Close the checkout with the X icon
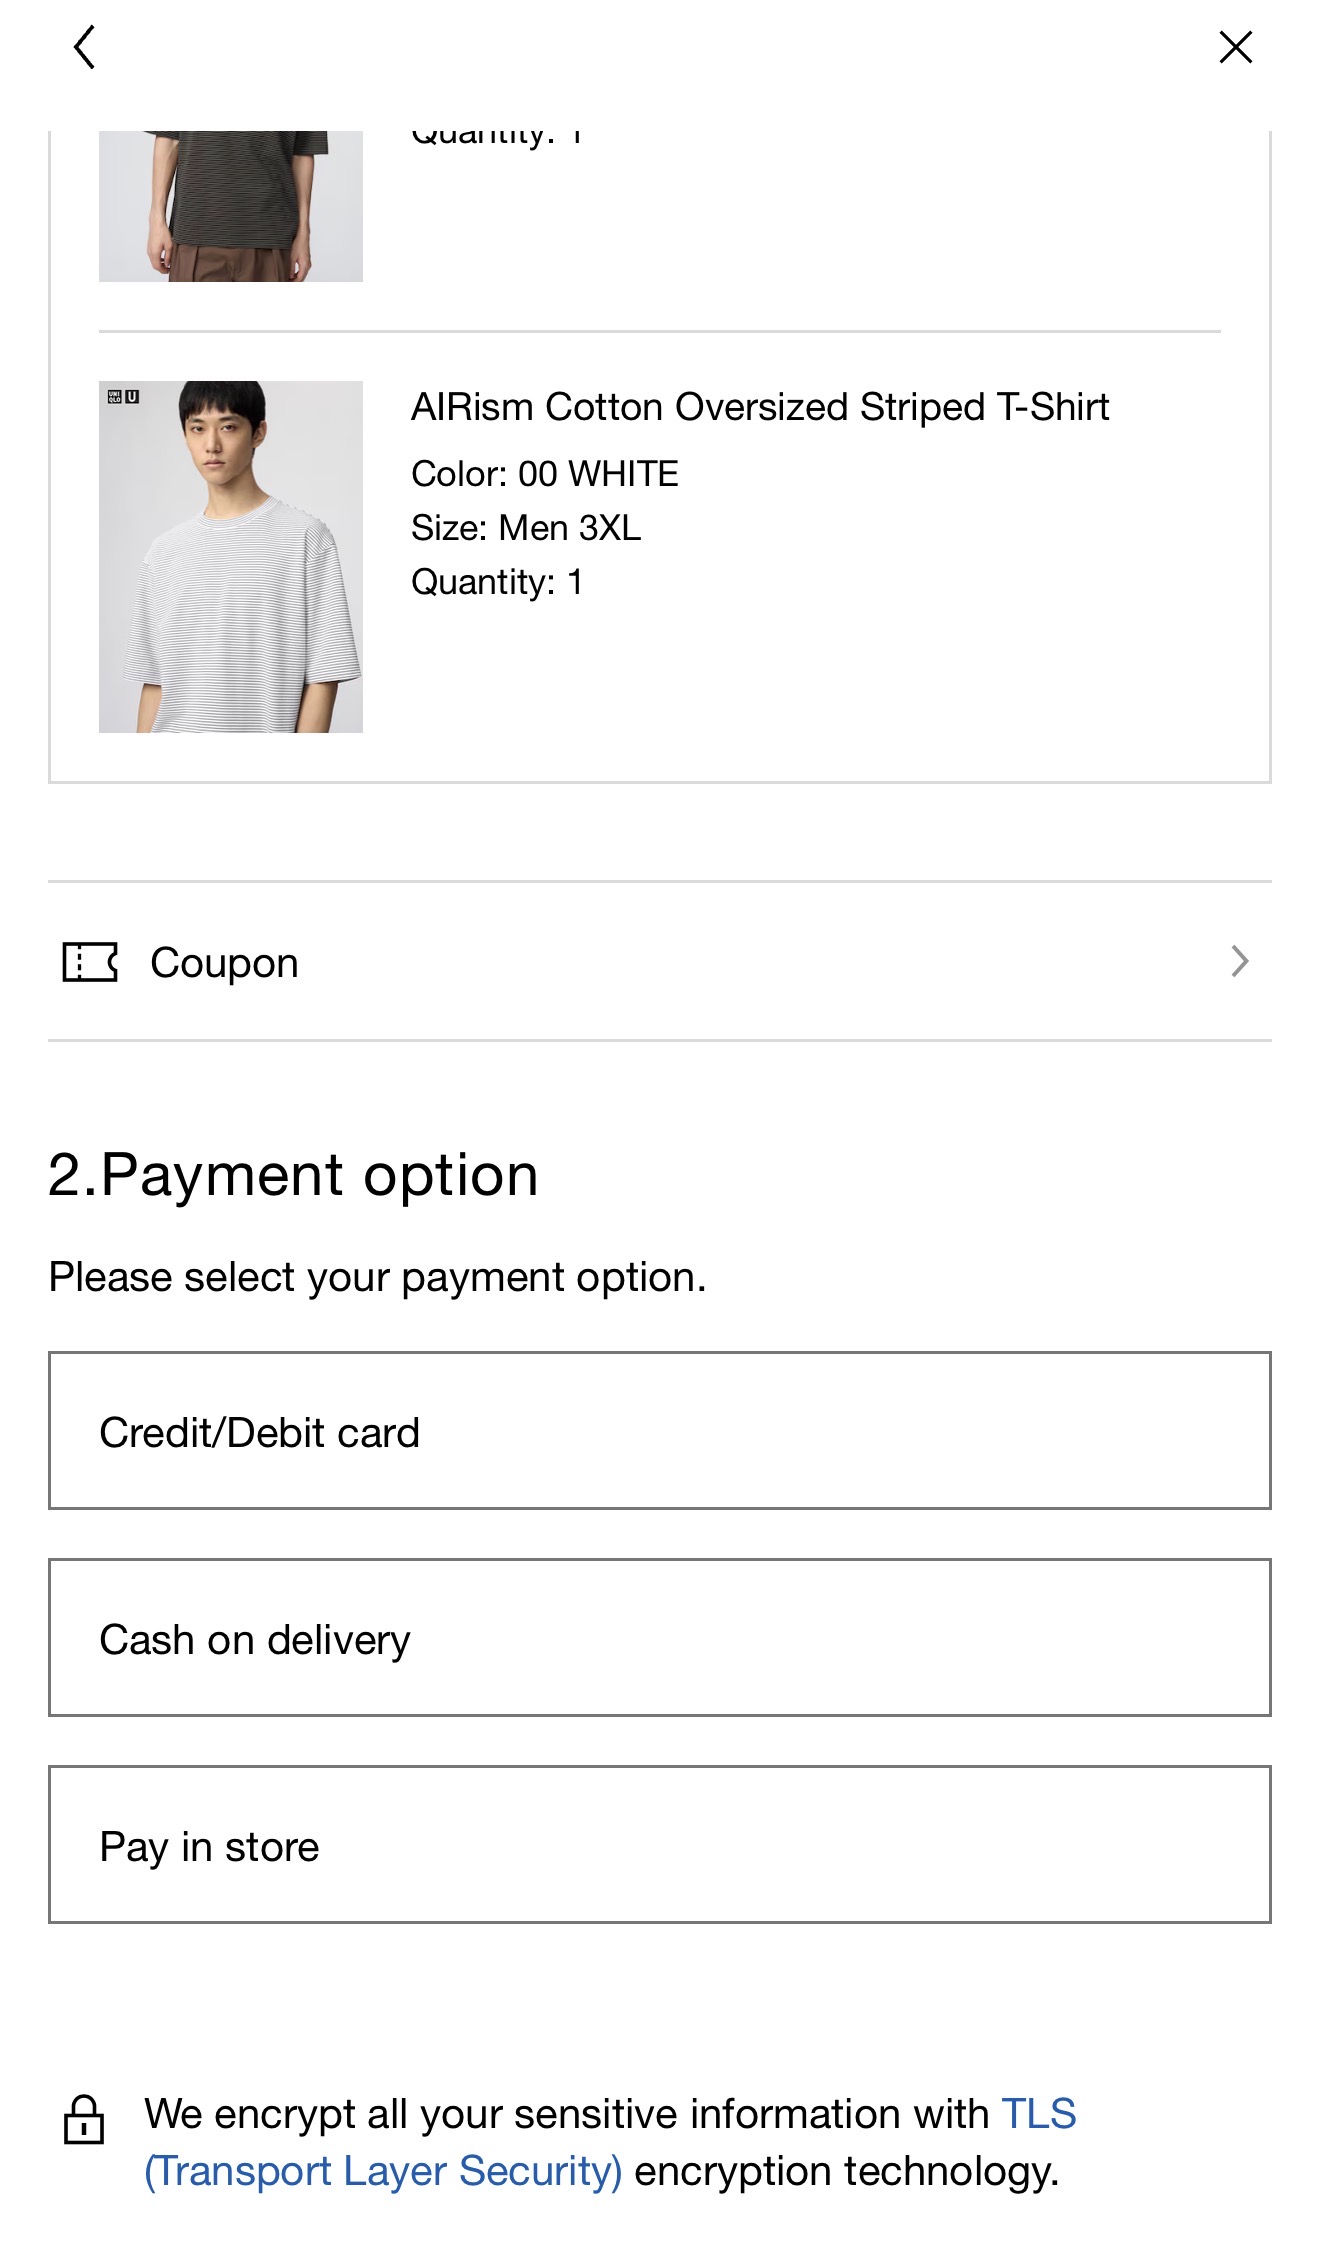Viewport: 1320px width, 2249px height. (x=1235, y=47)
